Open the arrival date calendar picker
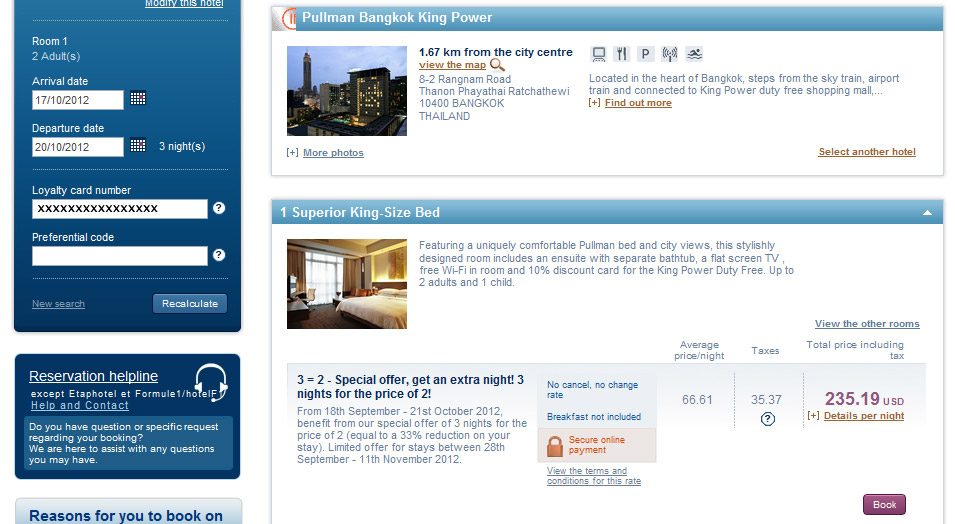The width and height of the screenshot is (955, 524). coord(138,98)
